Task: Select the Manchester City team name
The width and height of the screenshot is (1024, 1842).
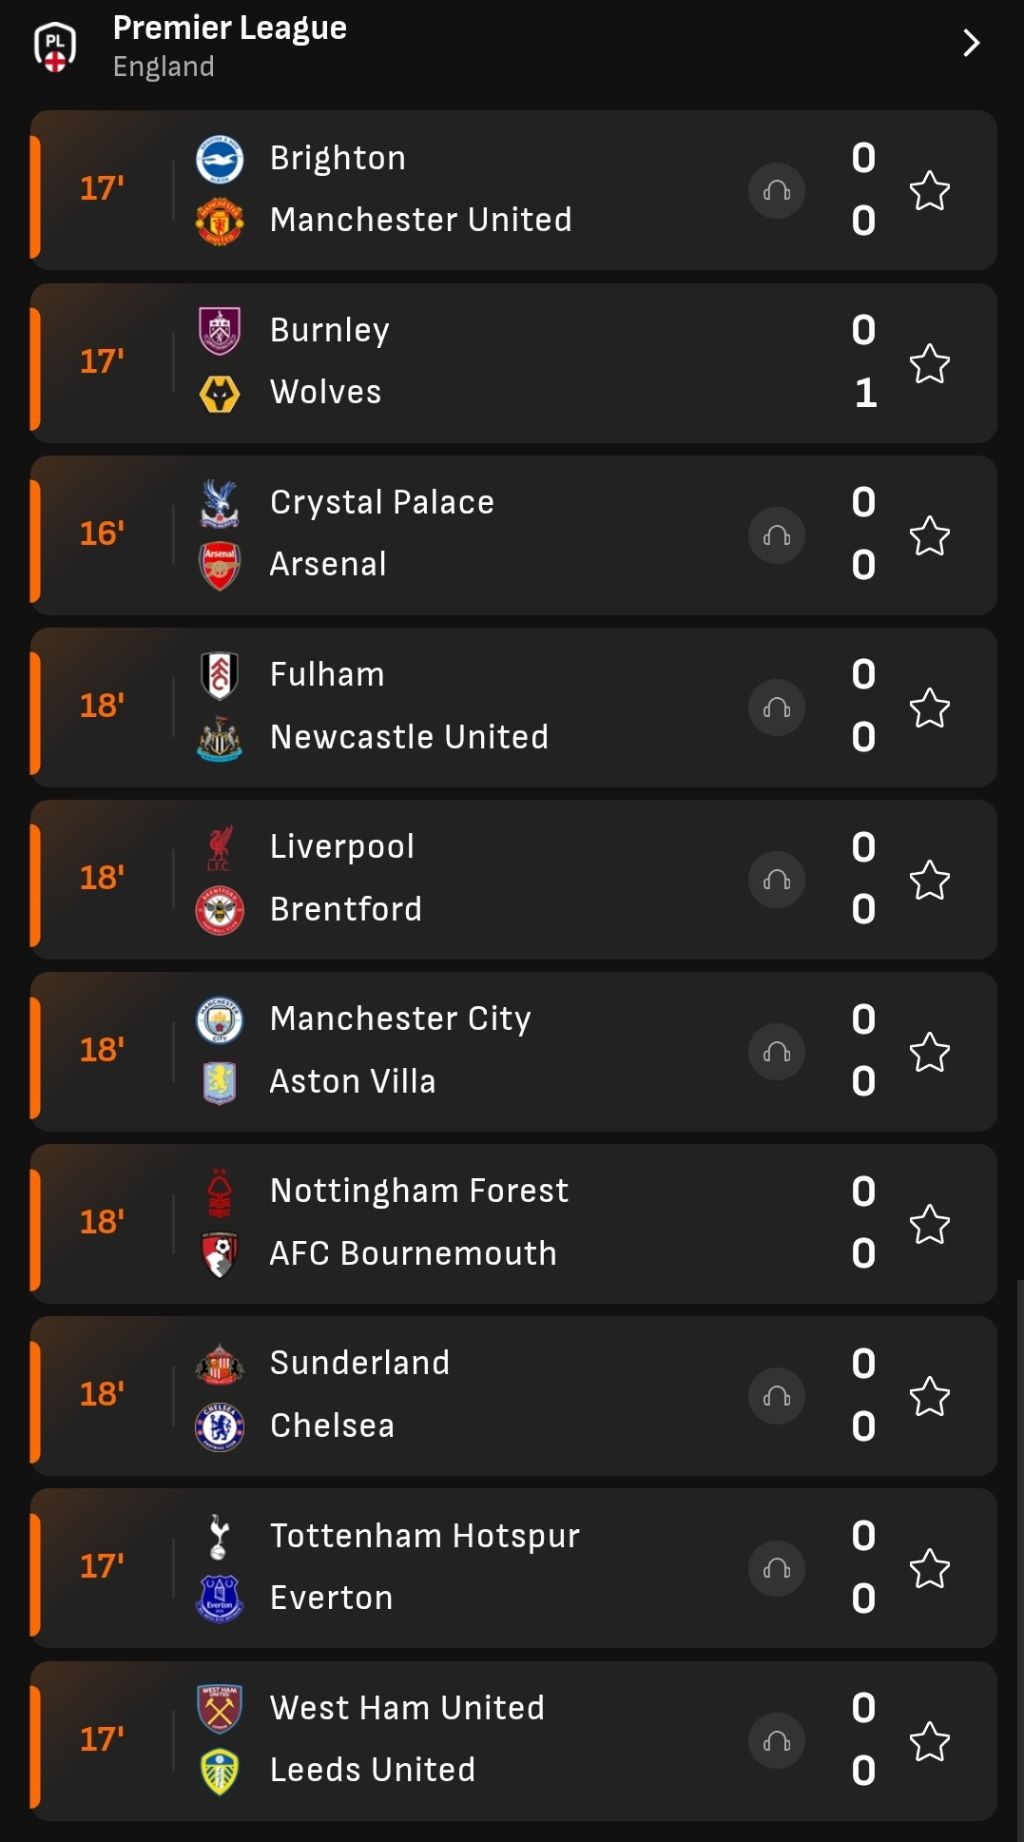Action: pyautogui.click(x=400, y=1019)
